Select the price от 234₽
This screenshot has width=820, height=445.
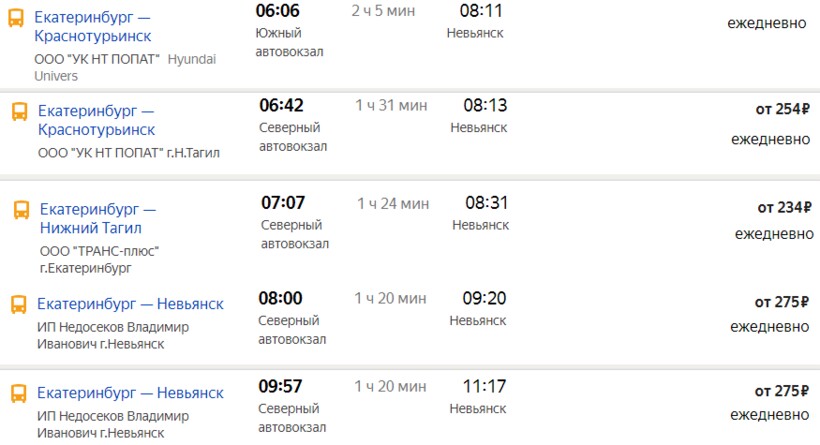click(x=784, y=208)
